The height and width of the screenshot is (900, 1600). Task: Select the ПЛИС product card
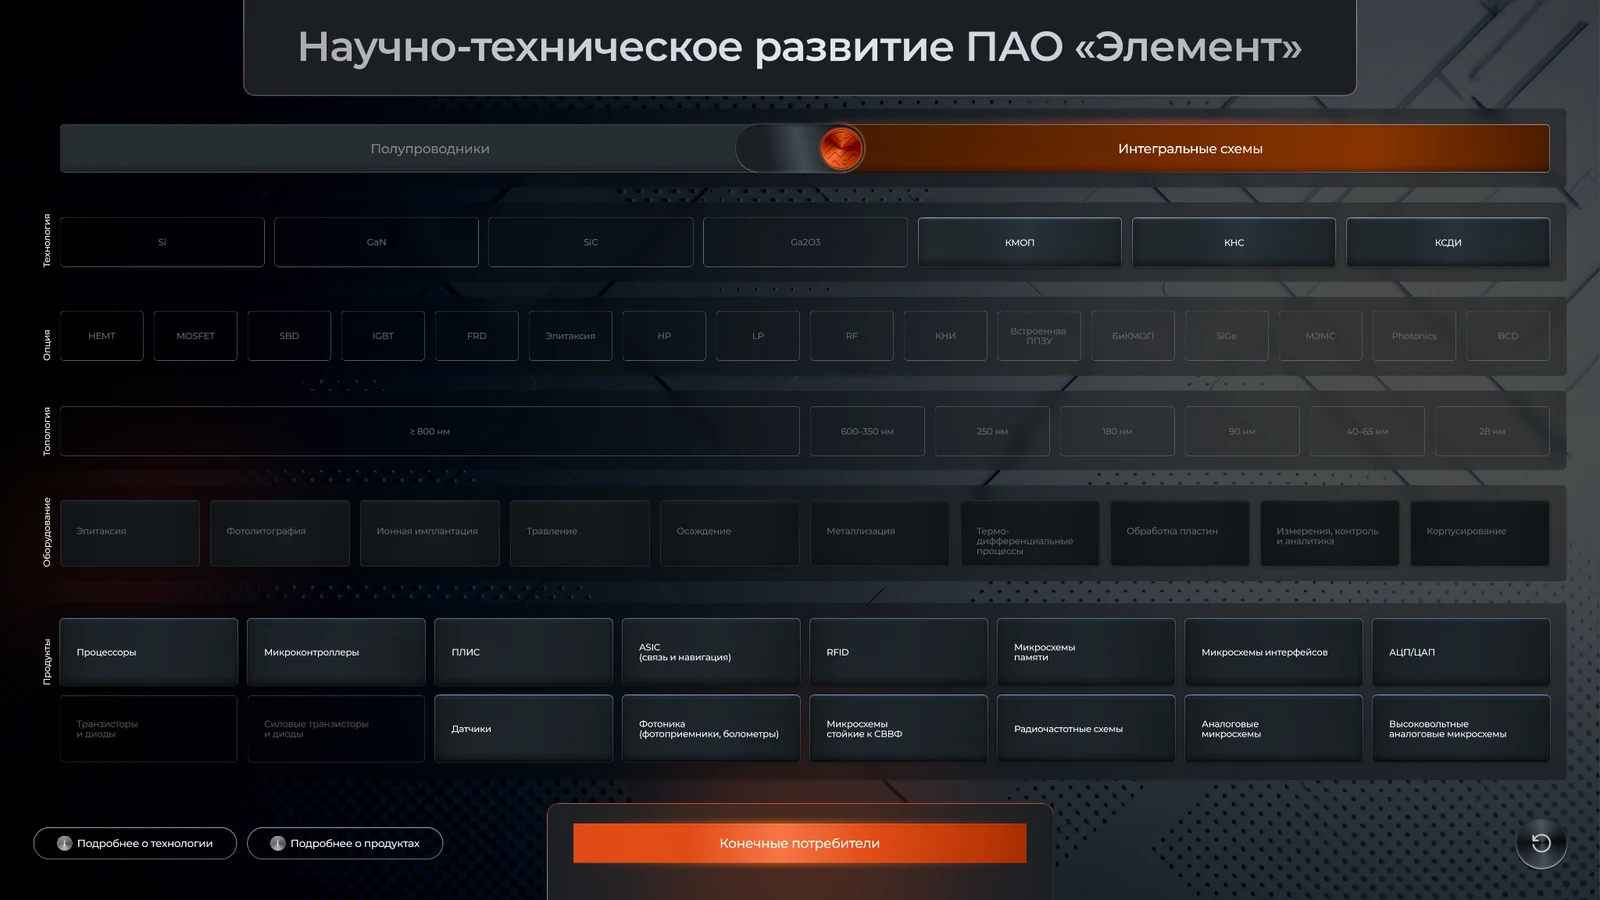[524, 652]
